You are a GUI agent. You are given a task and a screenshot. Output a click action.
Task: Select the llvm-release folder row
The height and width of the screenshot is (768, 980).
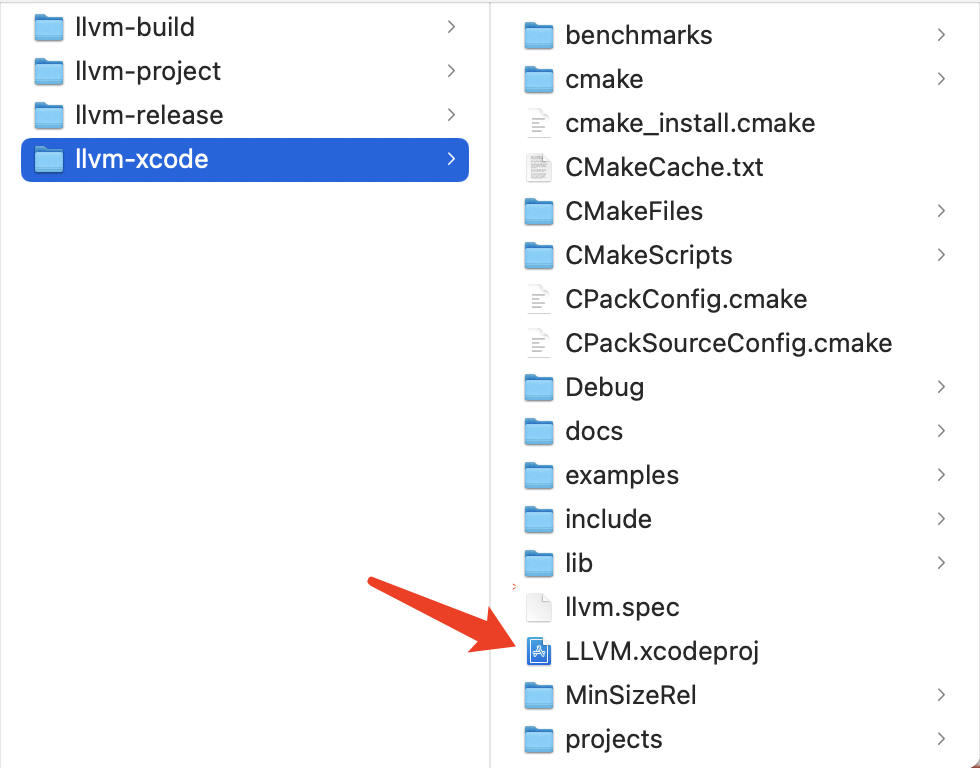pyautogui.click(x=244, y=115)
